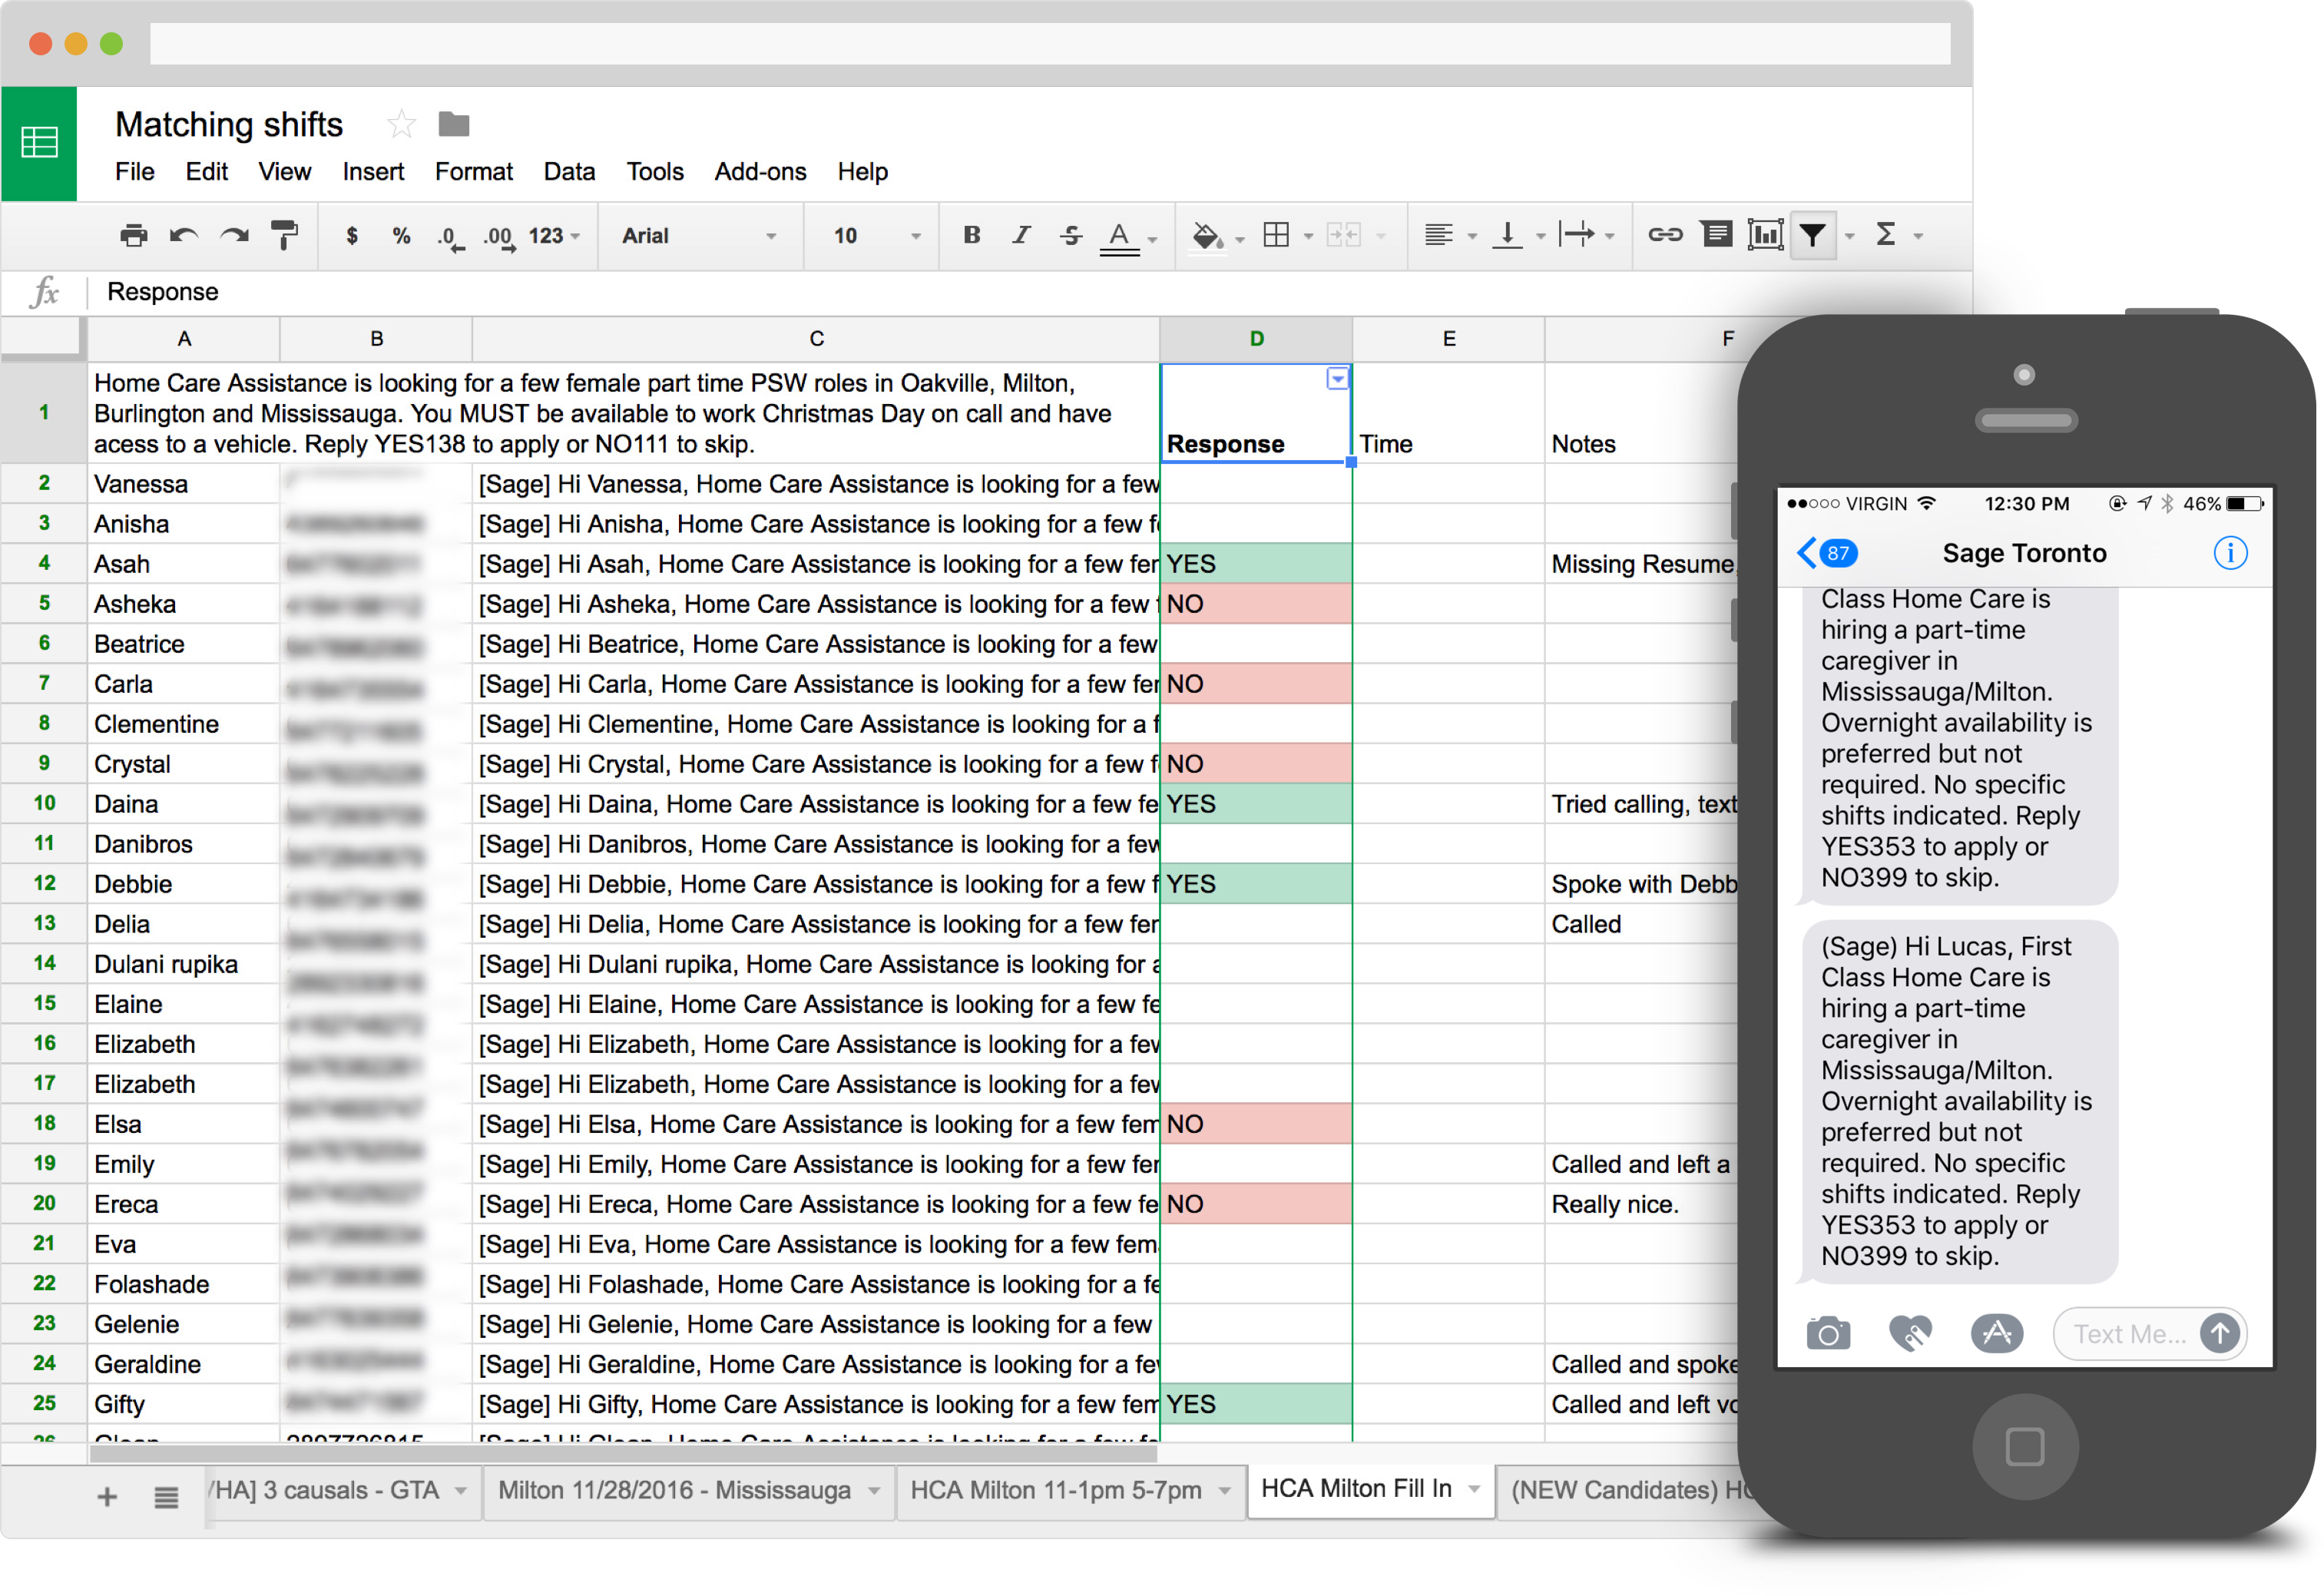Select the NO cell in Asheka row
Viewport: 2324px width, 1596px height.
1256,604
